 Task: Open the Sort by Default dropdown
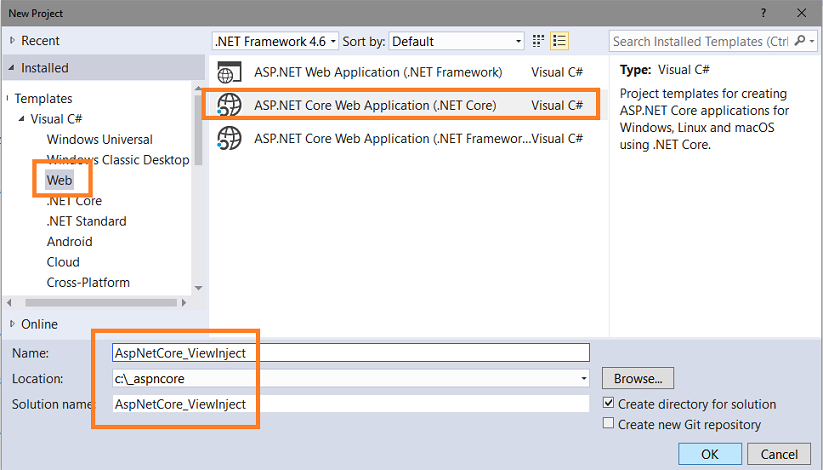click(456, 41)
